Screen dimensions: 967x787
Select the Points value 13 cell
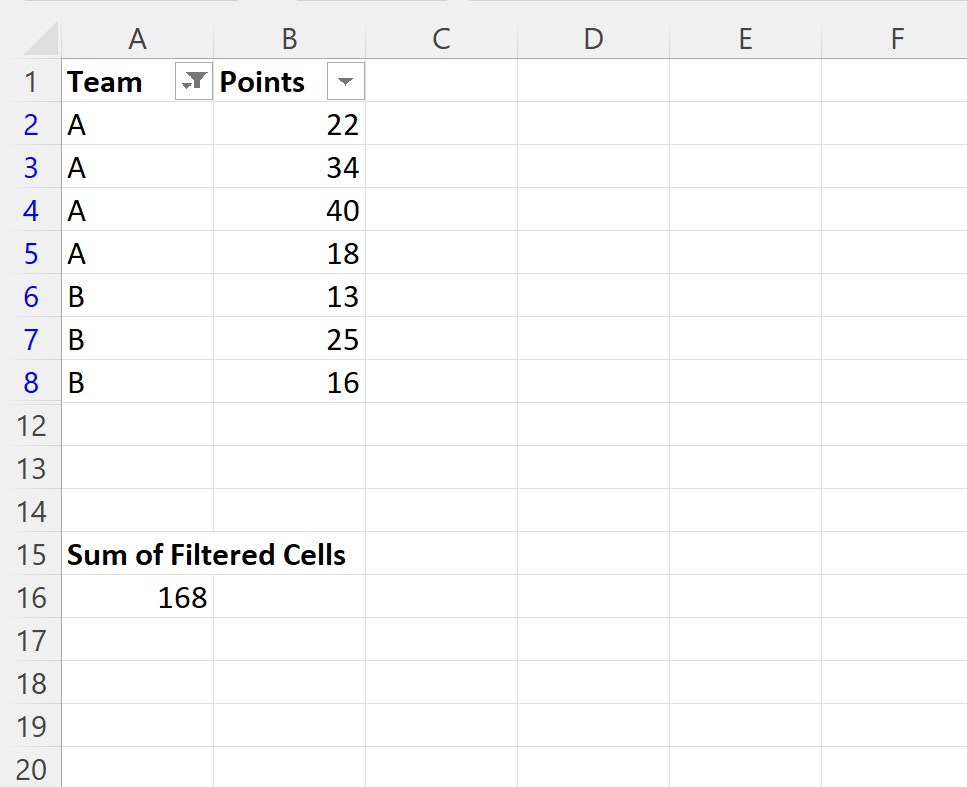[x=289, y=296]
